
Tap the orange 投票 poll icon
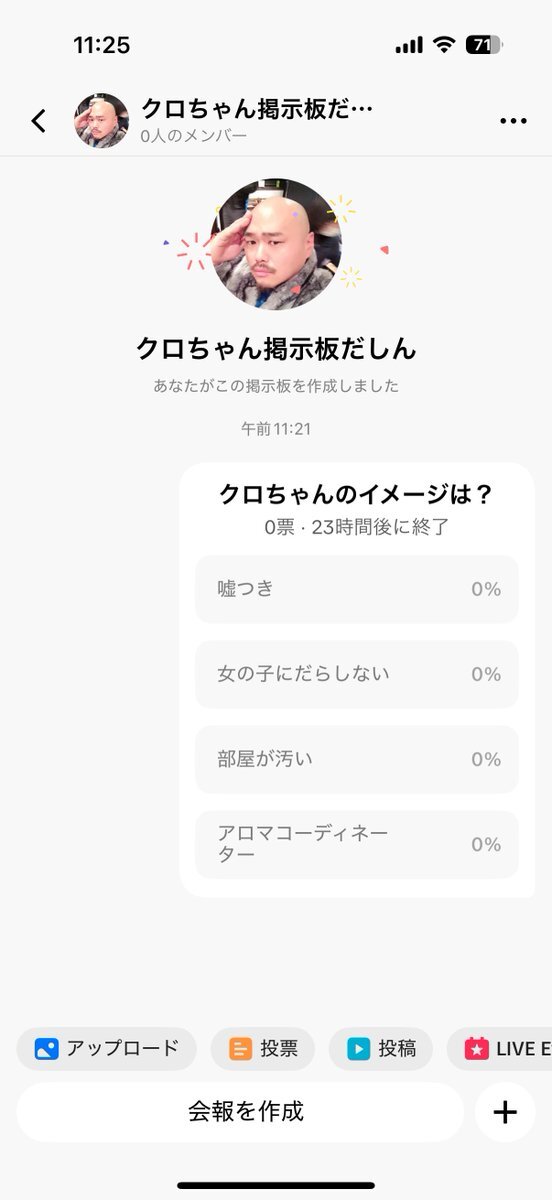point(241,1049)
